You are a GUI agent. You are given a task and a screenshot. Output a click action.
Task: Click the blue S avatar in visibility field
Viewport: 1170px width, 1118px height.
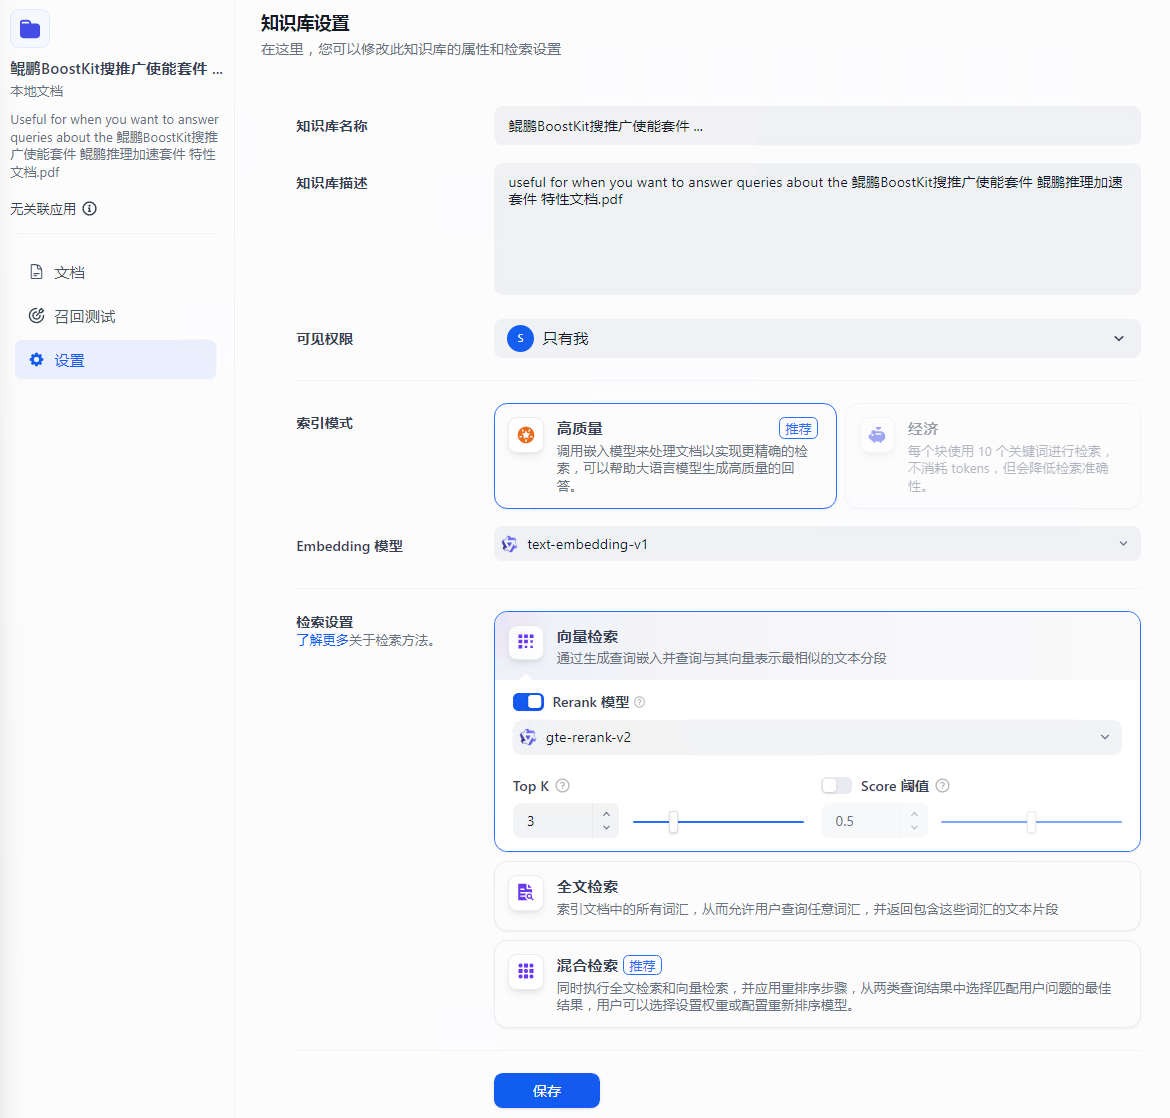520,339
